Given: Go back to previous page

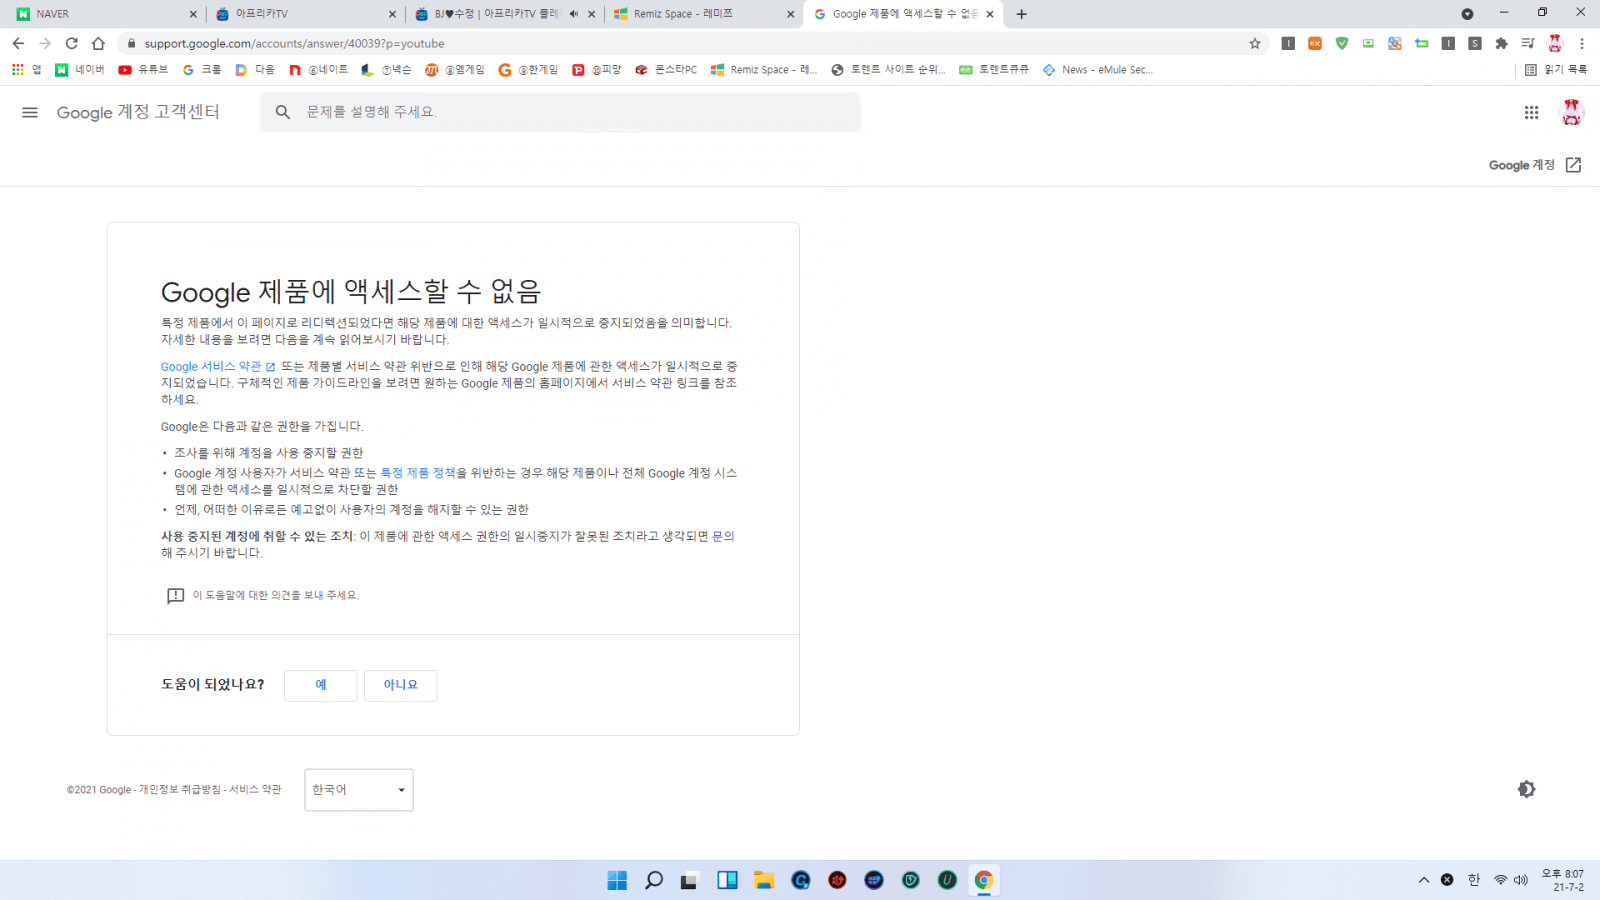Looking at the screenshot, I should click(x=18, y=43).
